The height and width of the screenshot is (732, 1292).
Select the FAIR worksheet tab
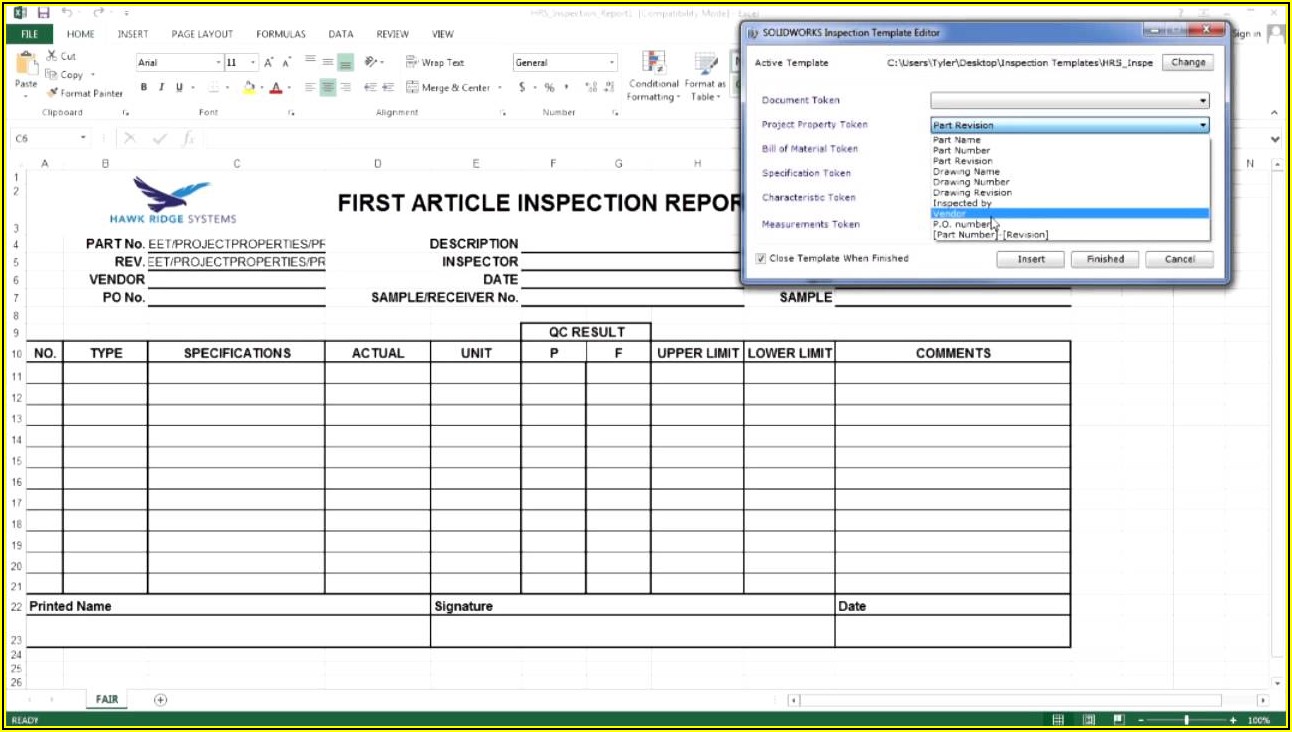click(106, 700)
